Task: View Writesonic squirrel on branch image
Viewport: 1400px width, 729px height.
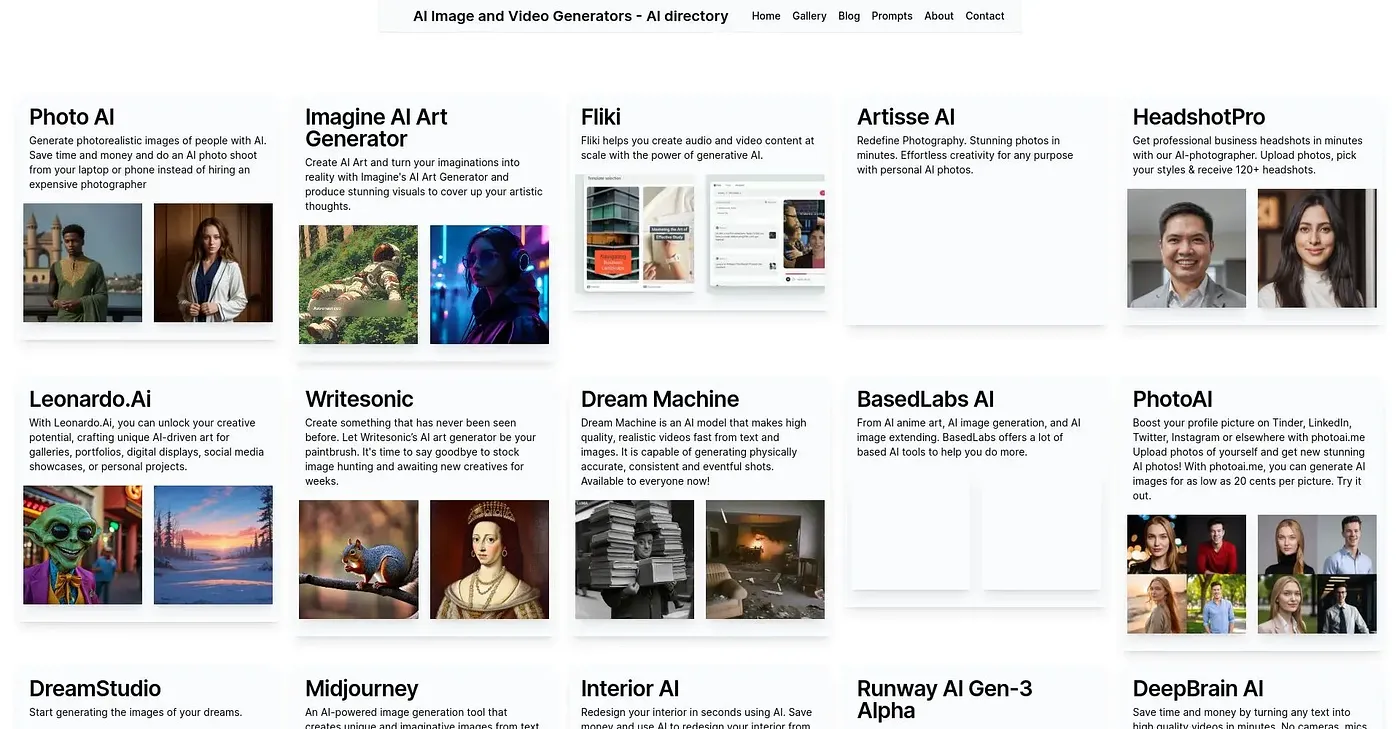Action: pos(359,560)
